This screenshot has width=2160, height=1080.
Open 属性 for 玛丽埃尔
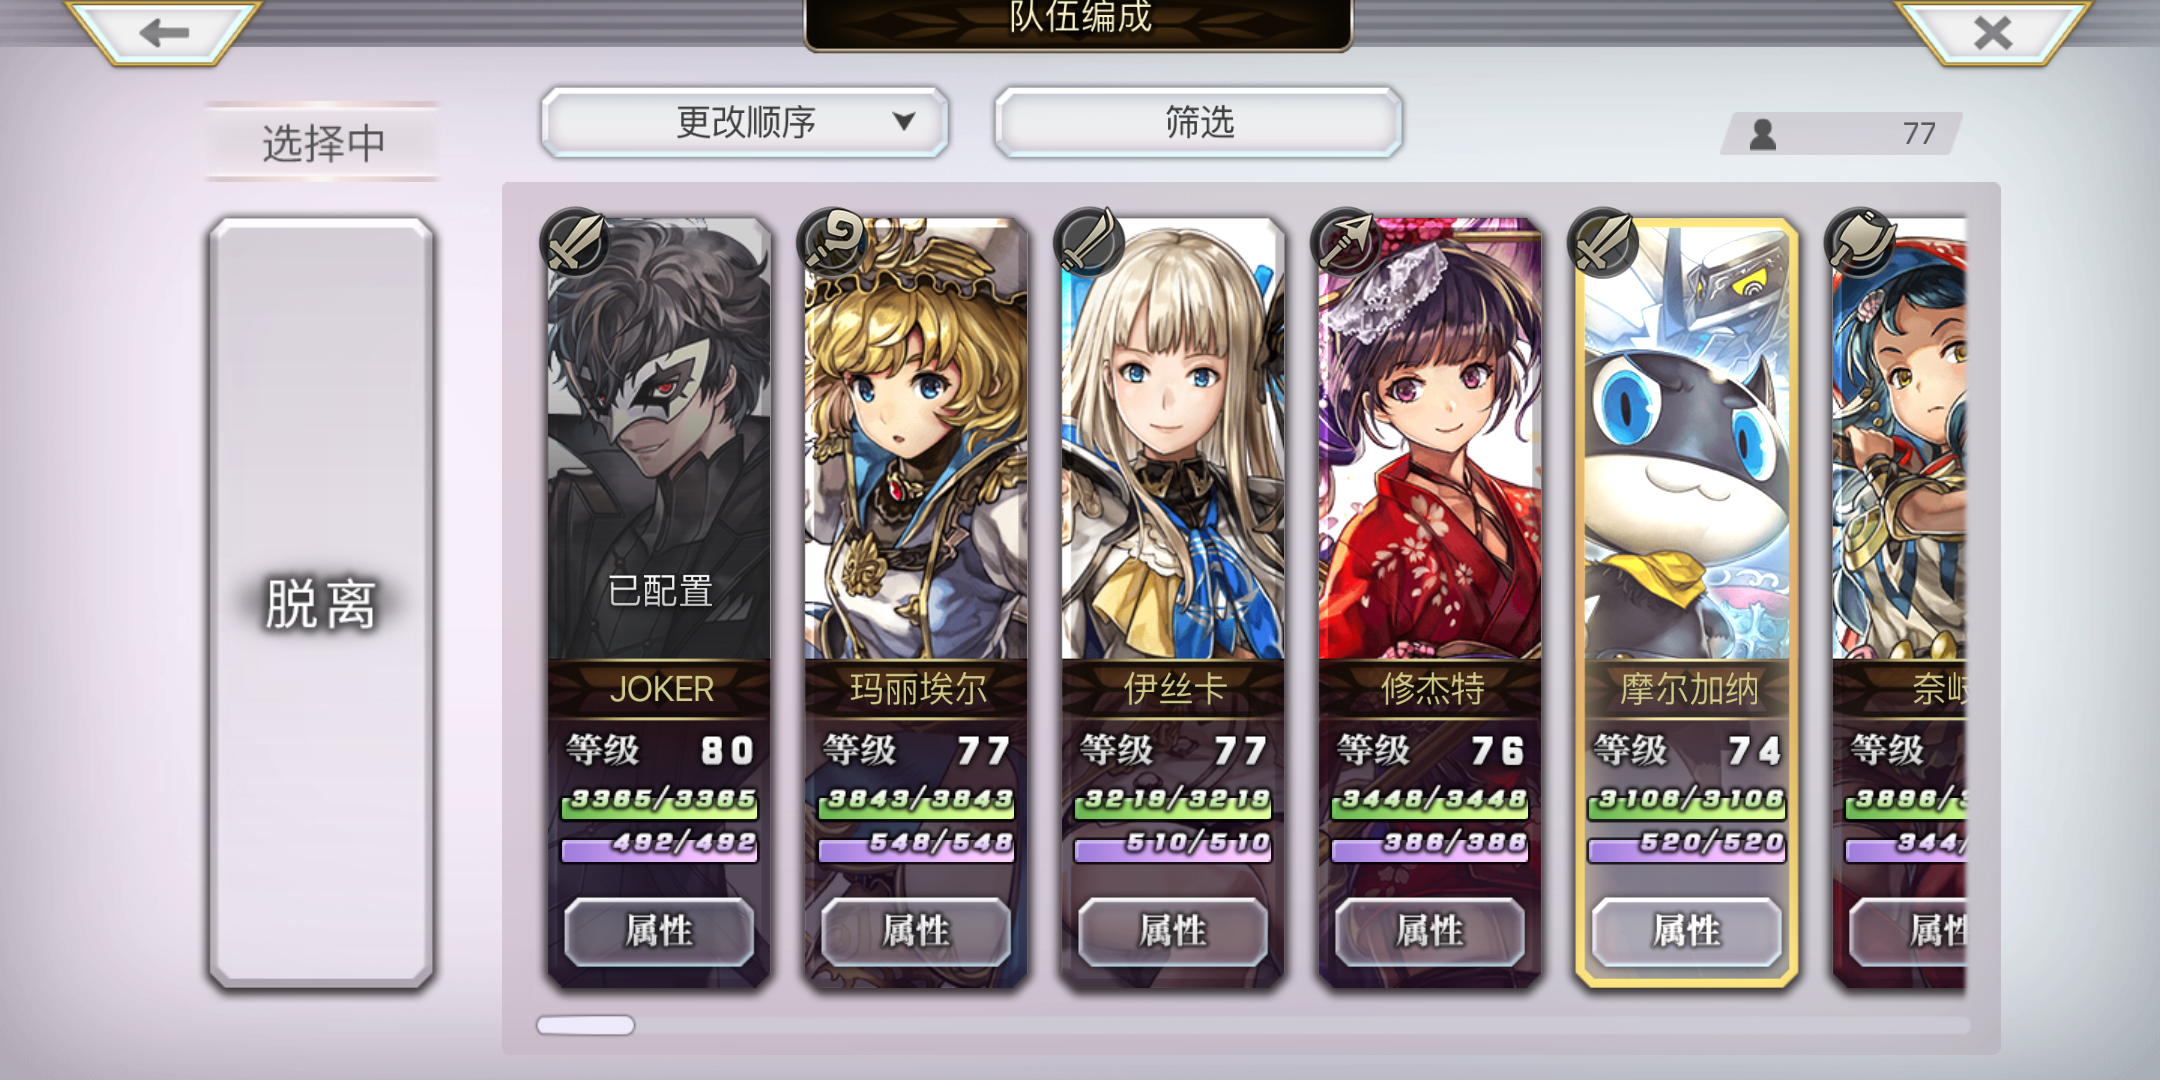click(916, 931)
